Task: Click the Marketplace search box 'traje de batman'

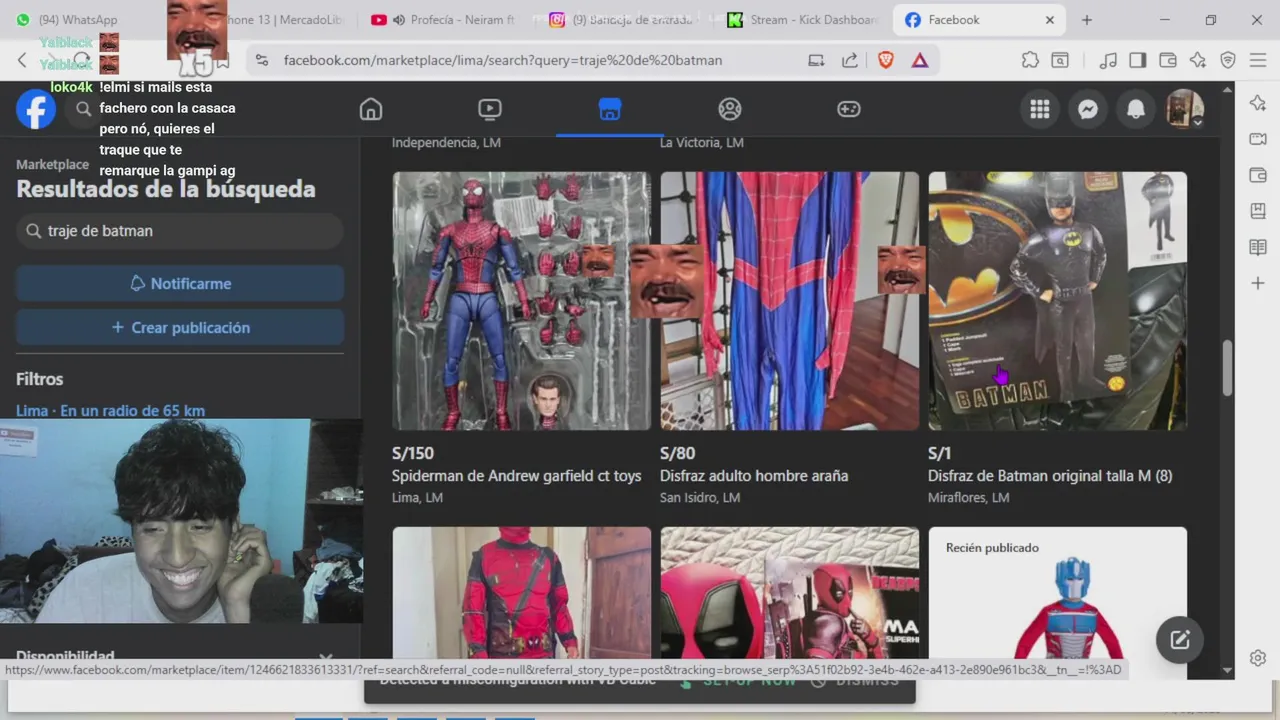Action: [x=180, y=231]
